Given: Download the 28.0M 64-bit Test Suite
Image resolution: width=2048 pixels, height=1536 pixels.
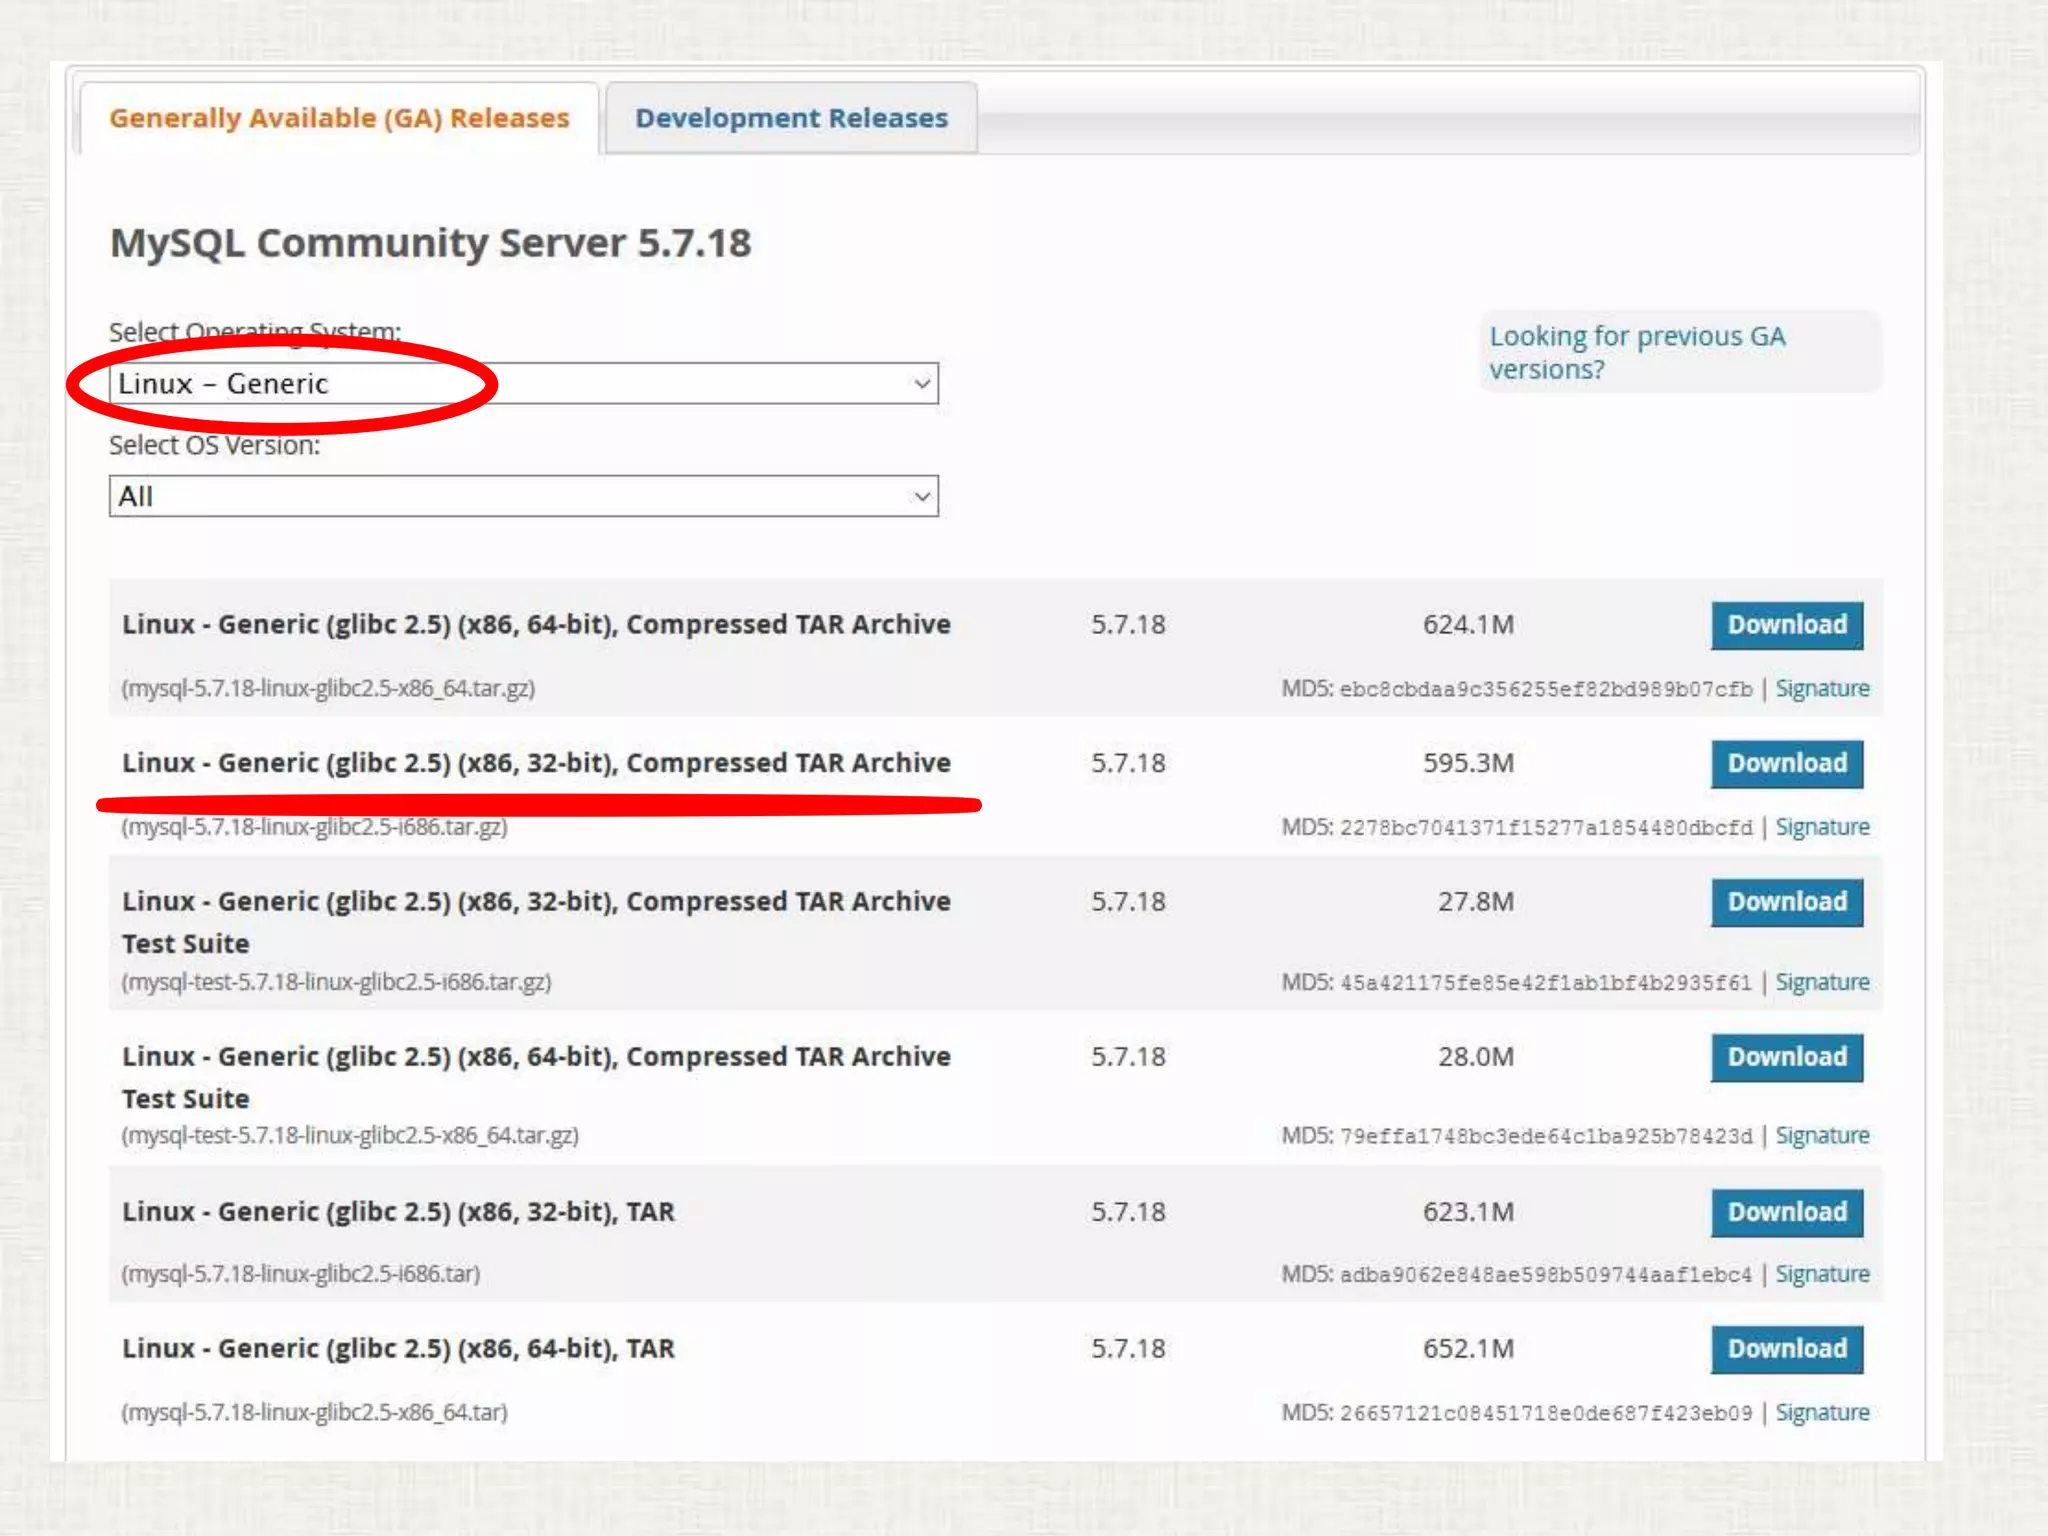Looking at the screenshot, I should coord(1786,1057).
